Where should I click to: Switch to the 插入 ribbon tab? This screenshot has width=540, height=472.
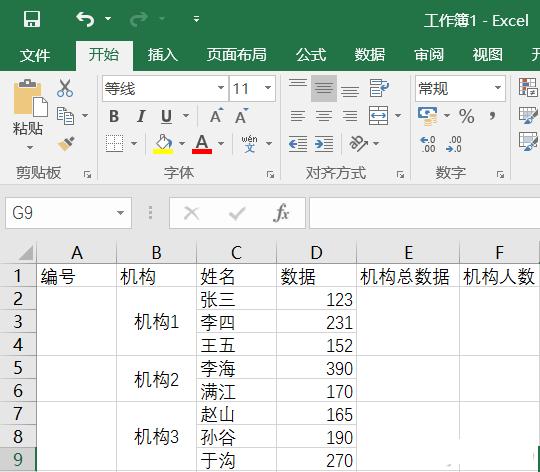pyautogui.click(x=163, y=55)
